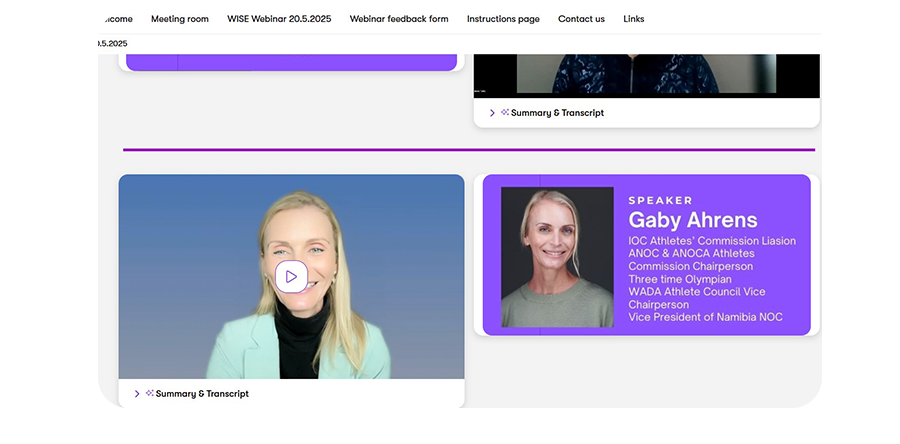Navigate to Instructions page

pos(503,19)
